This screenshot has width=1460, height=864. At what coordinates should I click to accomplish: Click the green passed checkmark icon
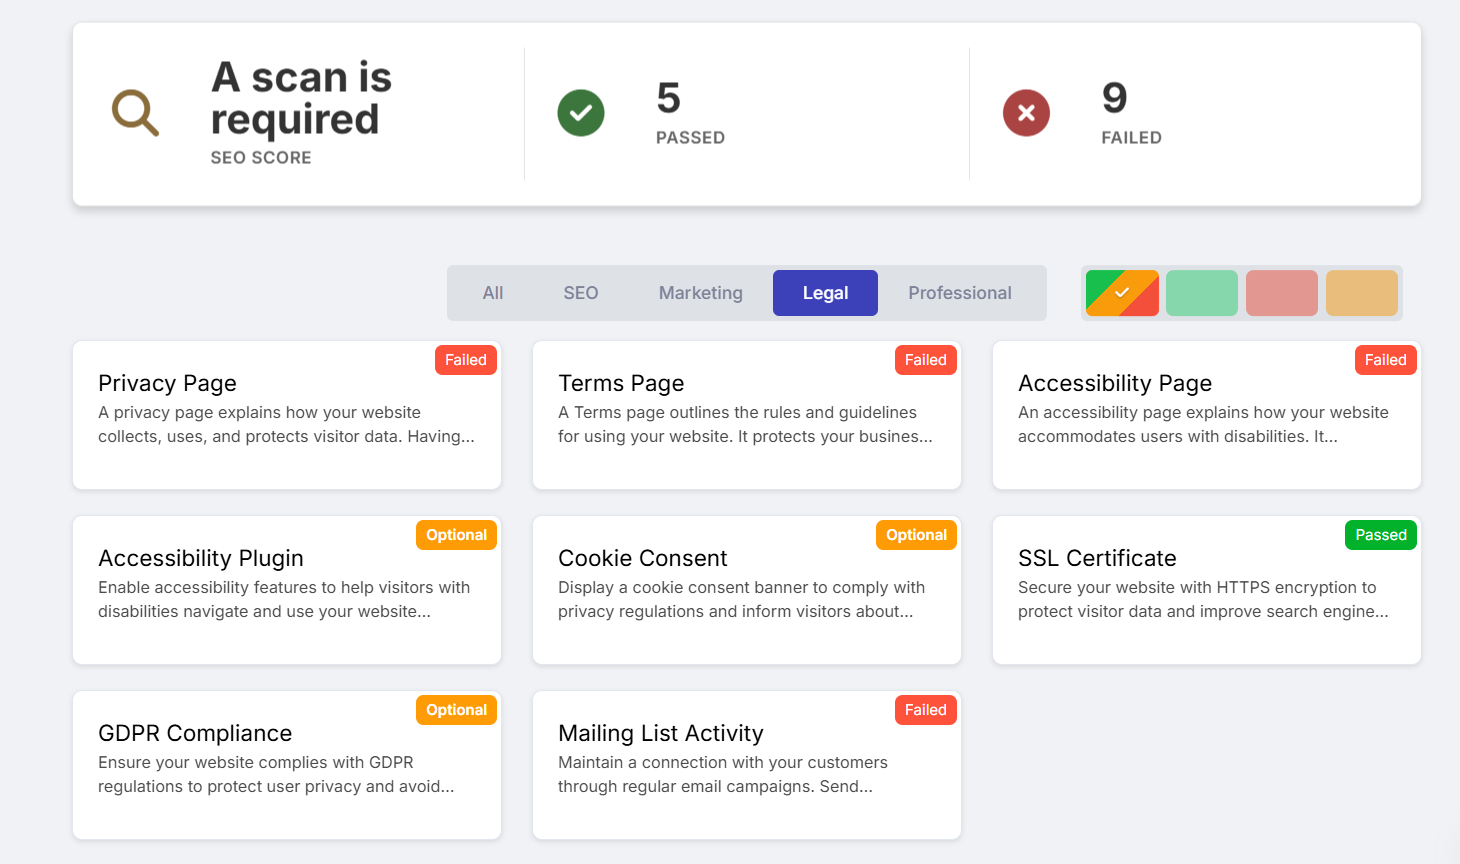581,113
